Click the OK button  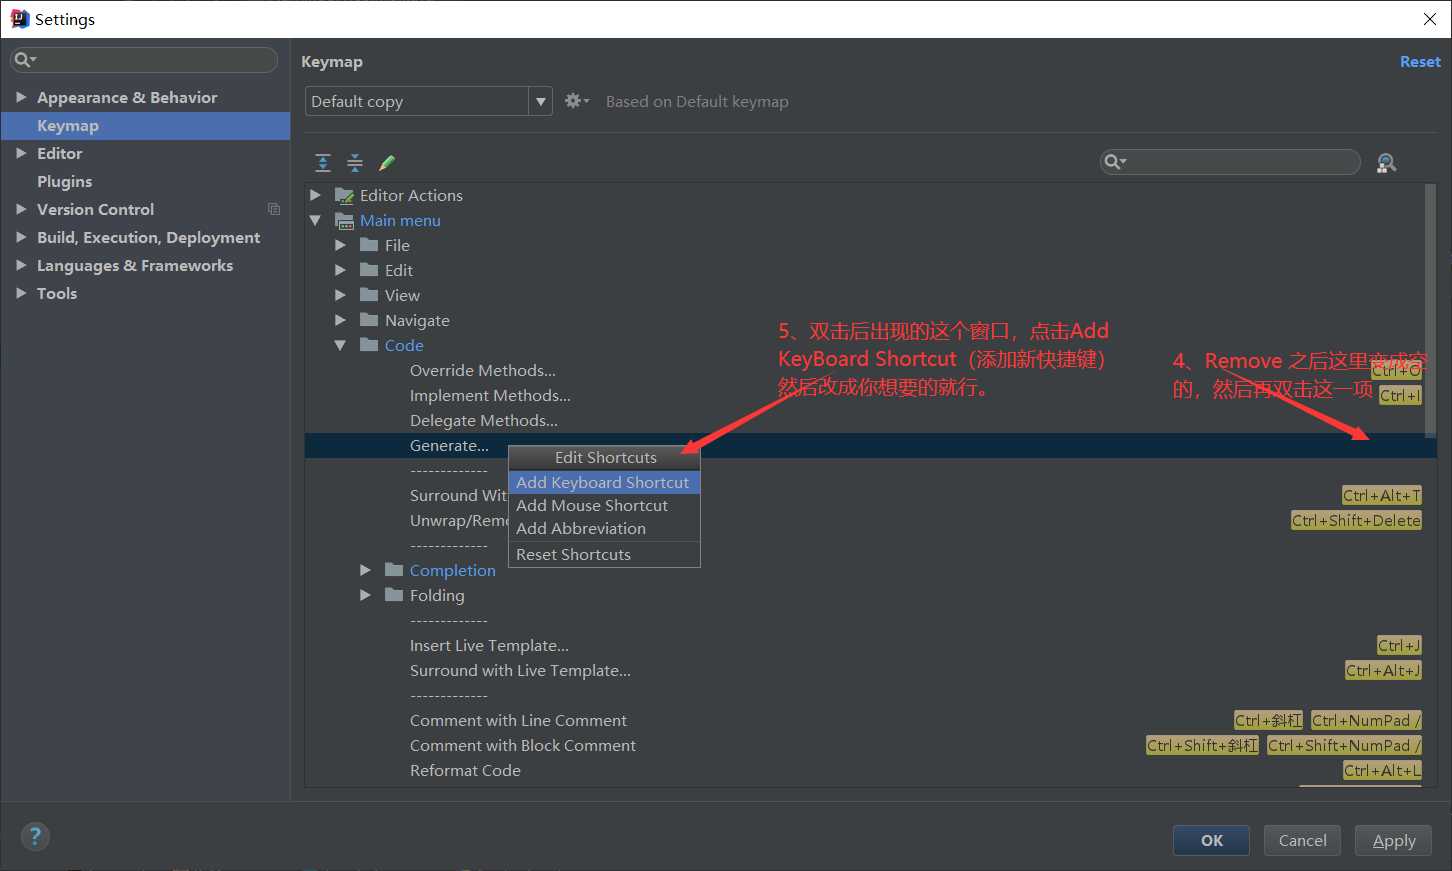pyautogui.click(x=1211, y=840)
